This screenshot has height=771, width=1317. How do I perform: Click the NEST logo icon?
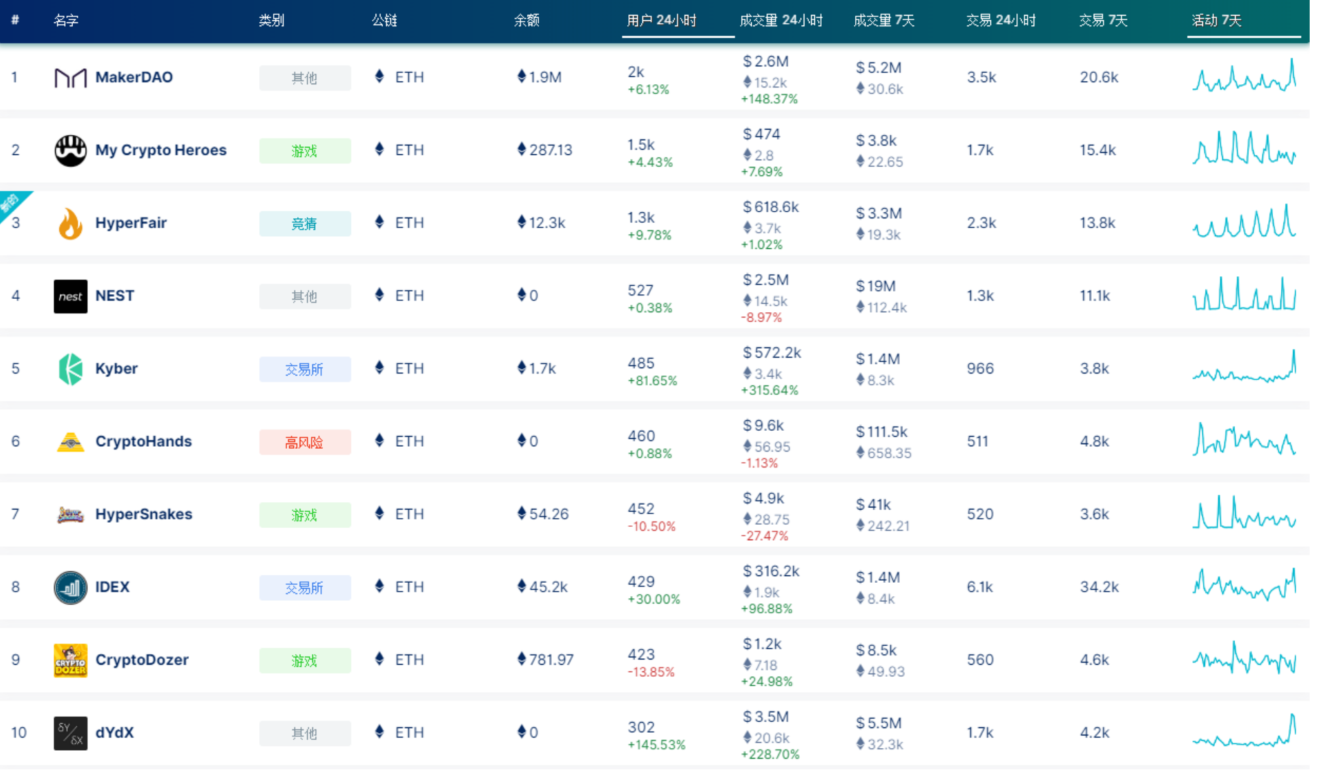(x=70, y=296)
